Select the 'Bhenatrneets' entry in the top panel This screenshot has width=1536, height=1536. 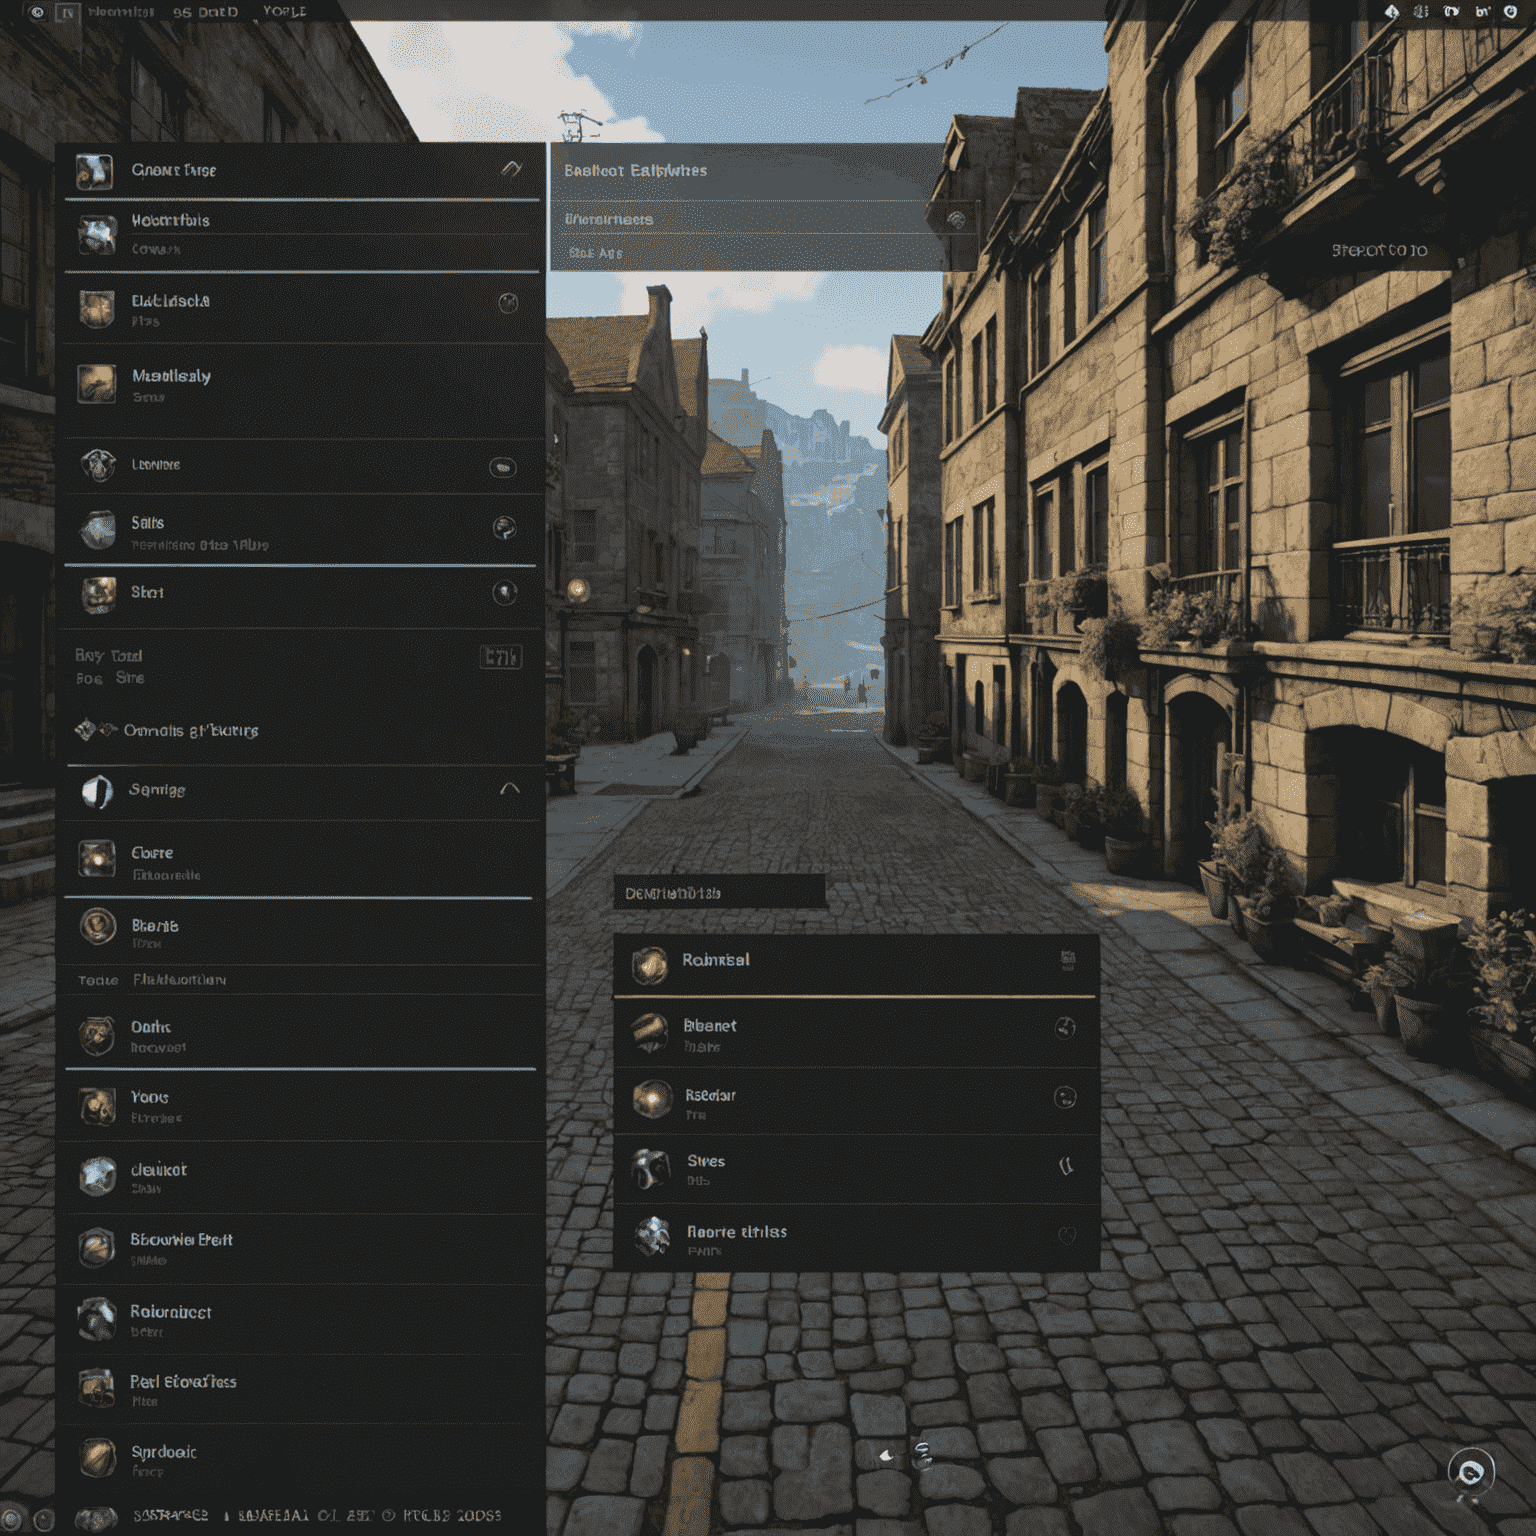(609, 219)
